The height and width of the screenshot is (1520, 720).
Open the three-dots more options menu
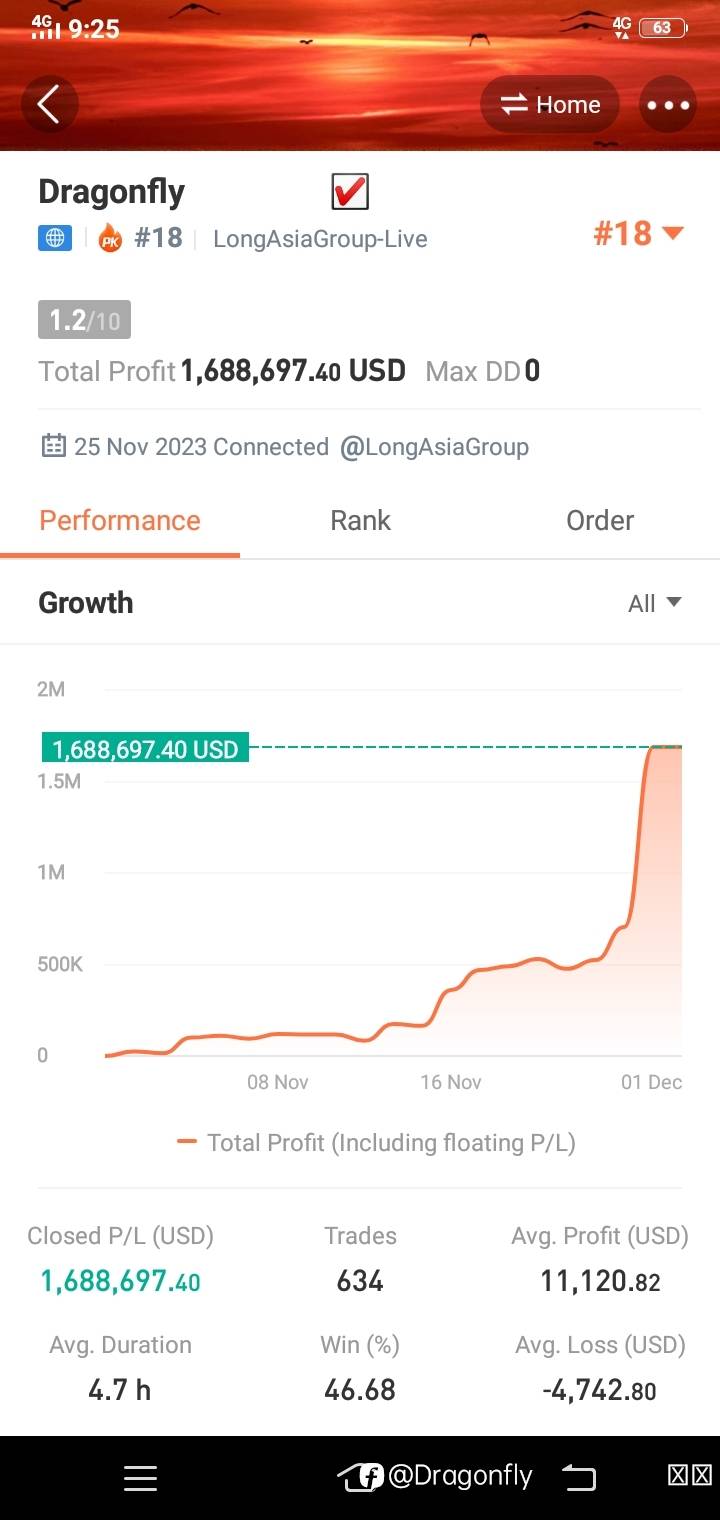point(668,105)
